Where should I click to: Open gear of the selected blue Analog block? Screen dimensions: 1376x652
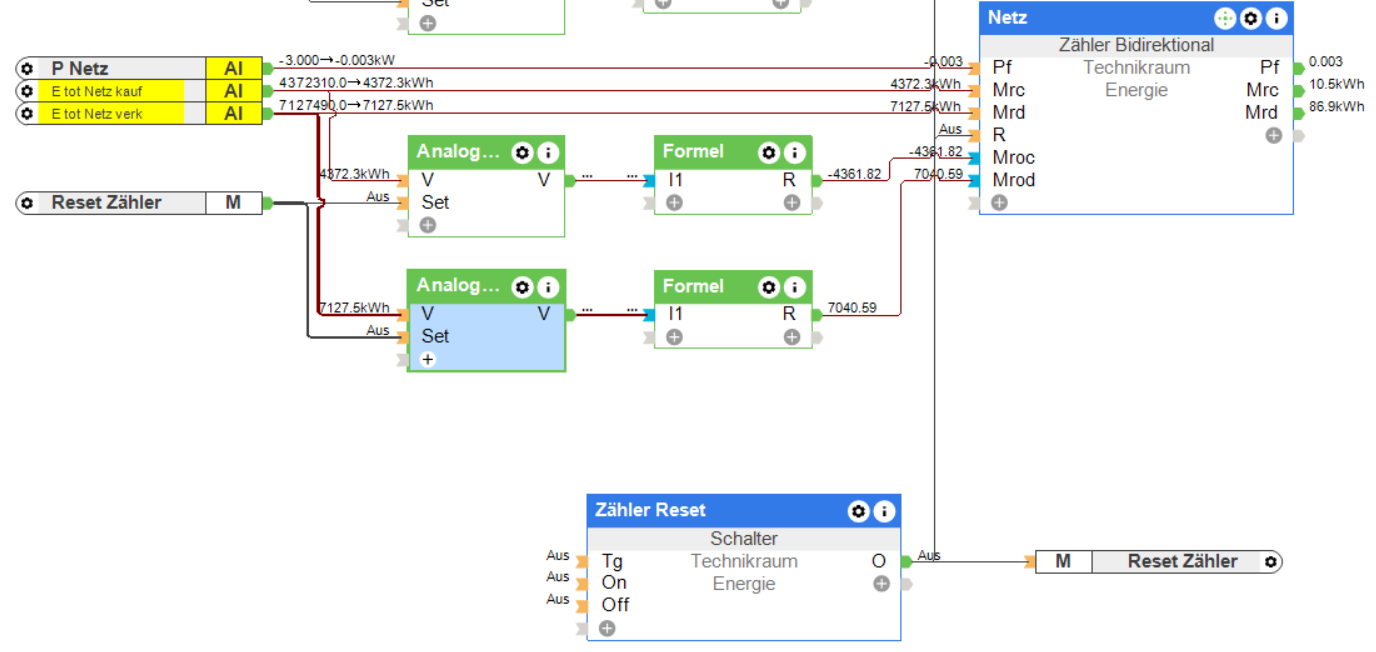click(521, 287)
